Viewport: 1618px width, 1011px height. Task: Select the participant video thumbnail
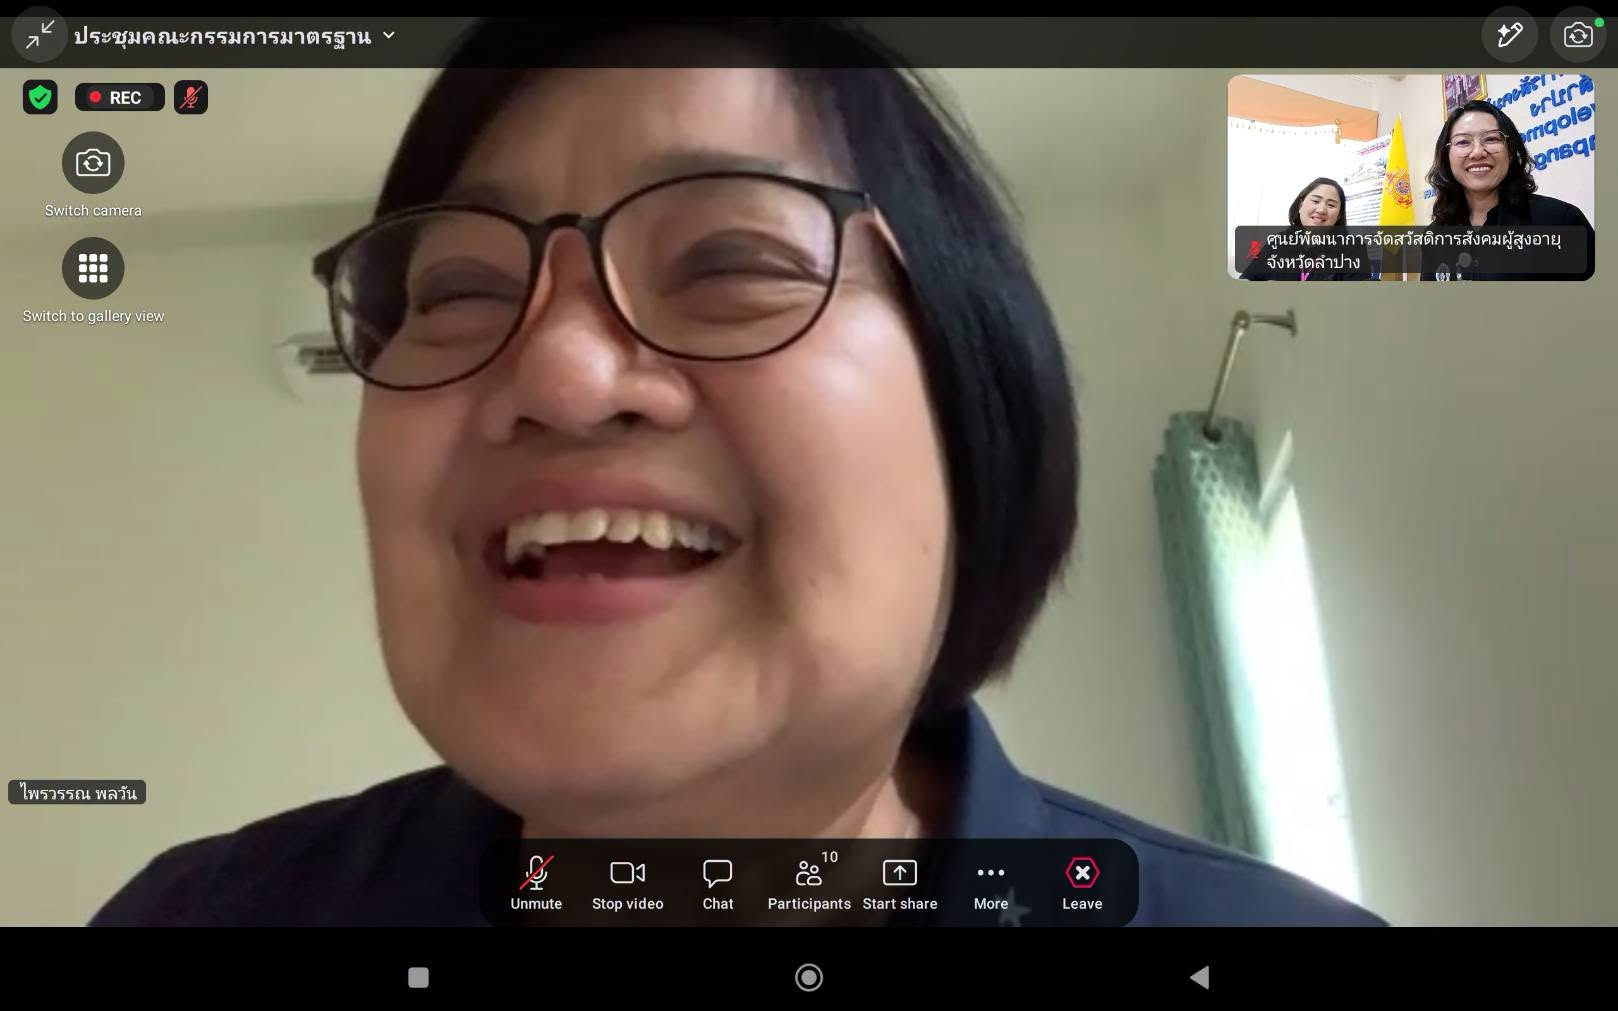tap(1411, 177)
